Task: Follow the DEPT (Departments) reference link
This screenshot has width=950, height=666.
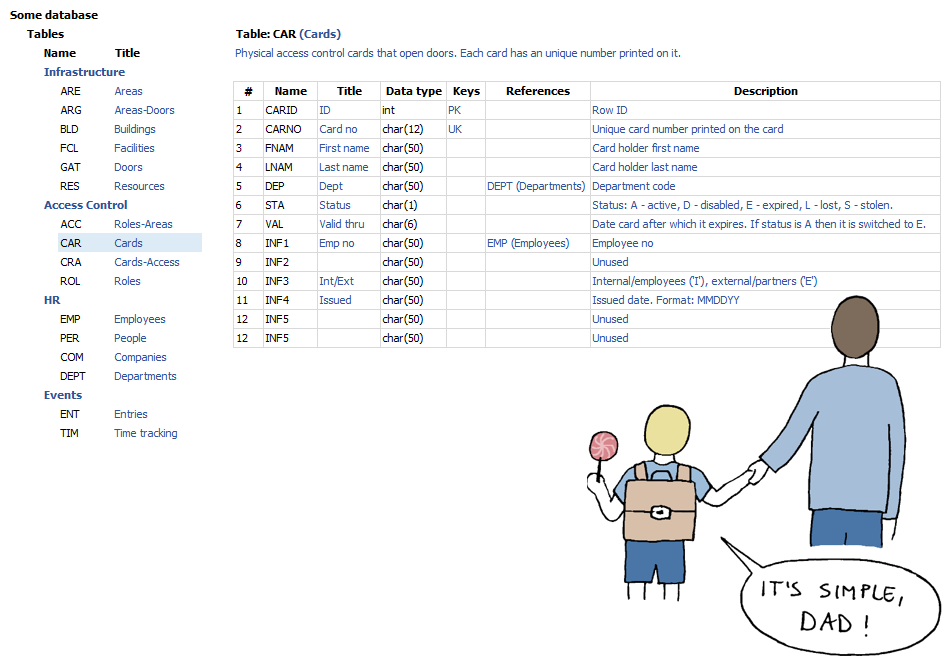Action: 536,186
